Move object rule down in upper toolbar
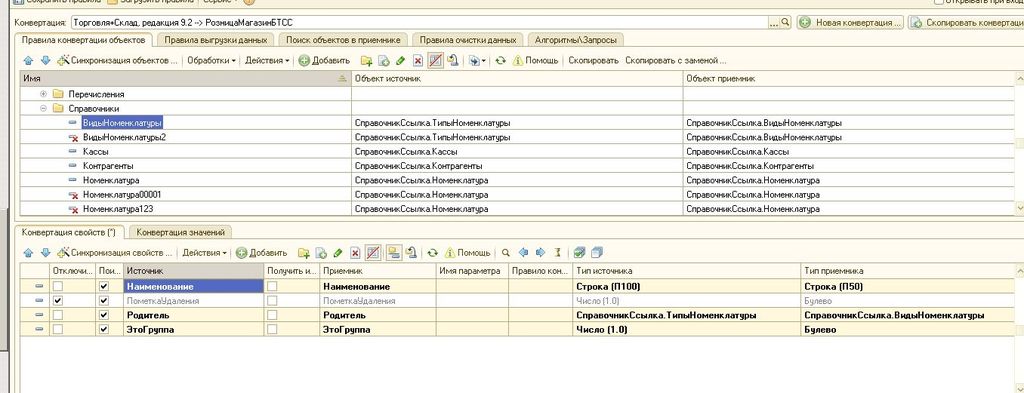 pyautogui.click(x=45, y=61)
